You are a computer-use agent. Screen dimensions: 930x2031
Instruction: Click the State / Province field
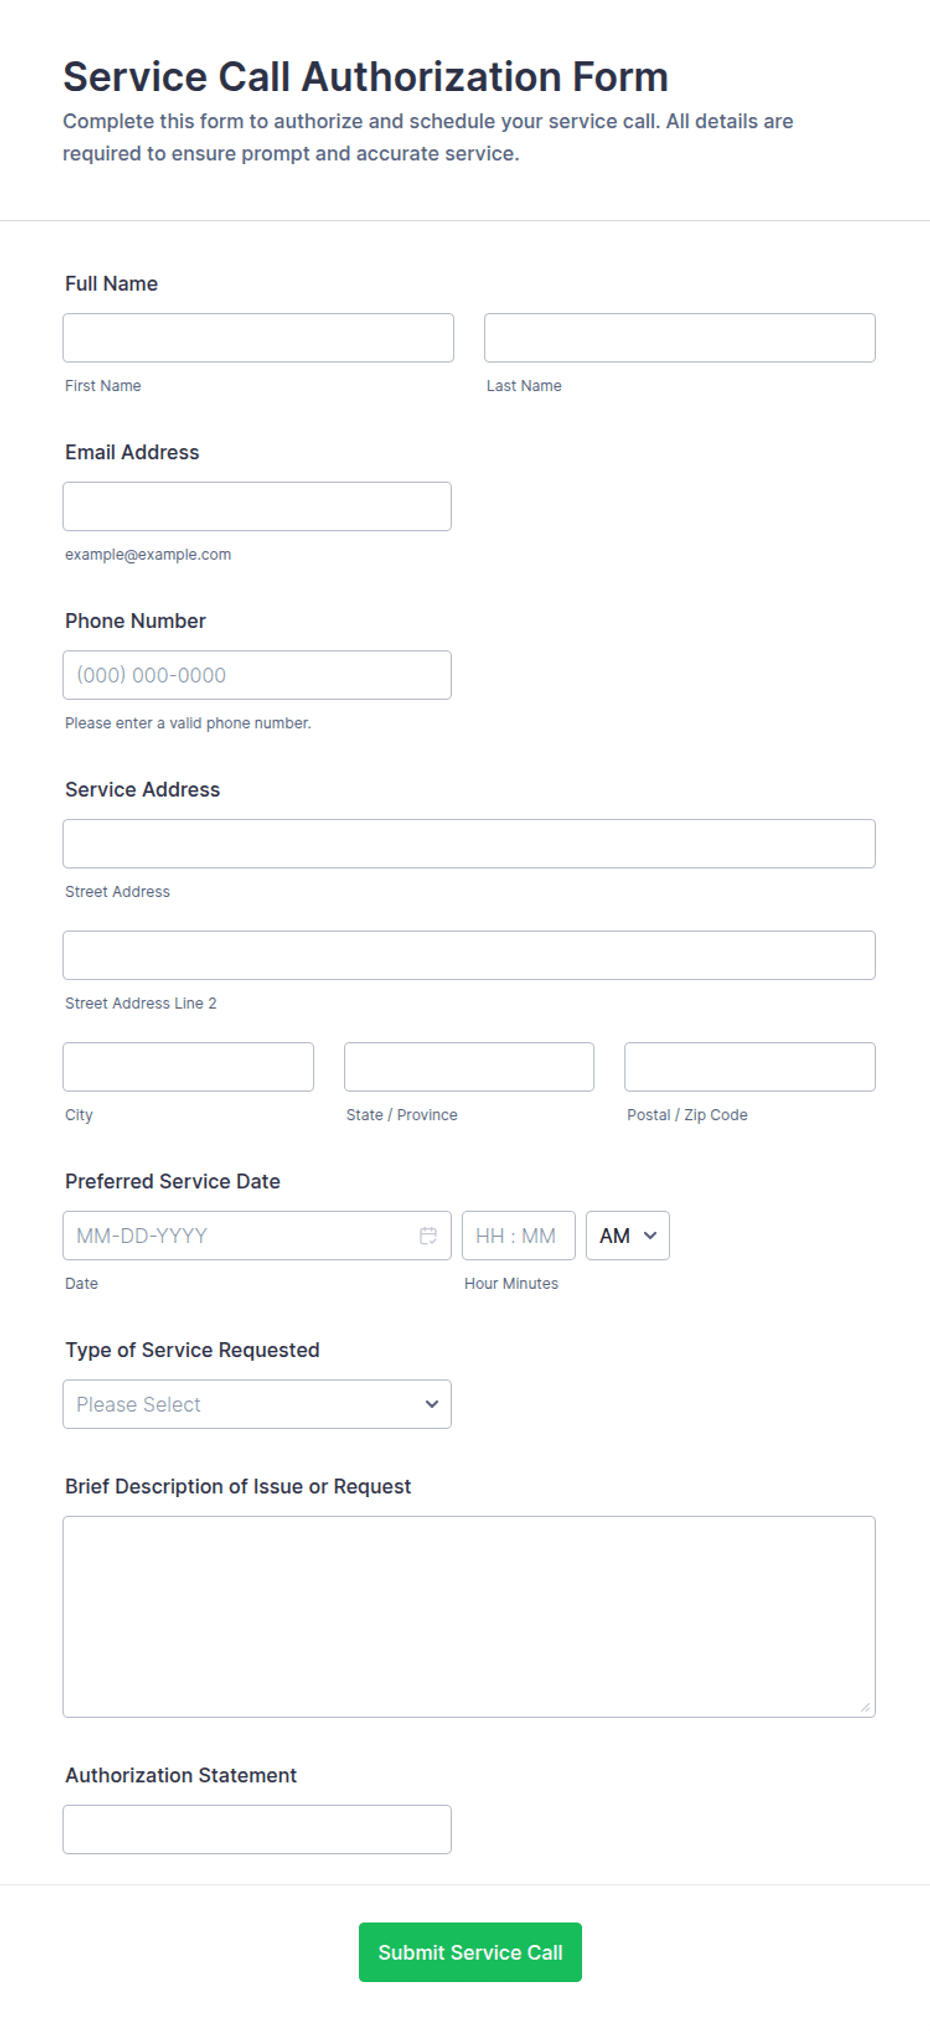click(x=469, y=1067)
